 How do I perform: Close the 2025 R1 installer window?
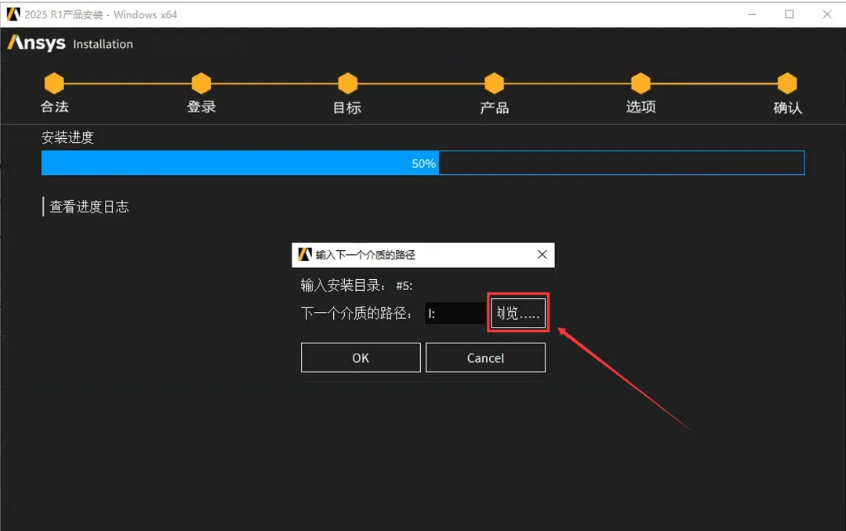point(827,15)
